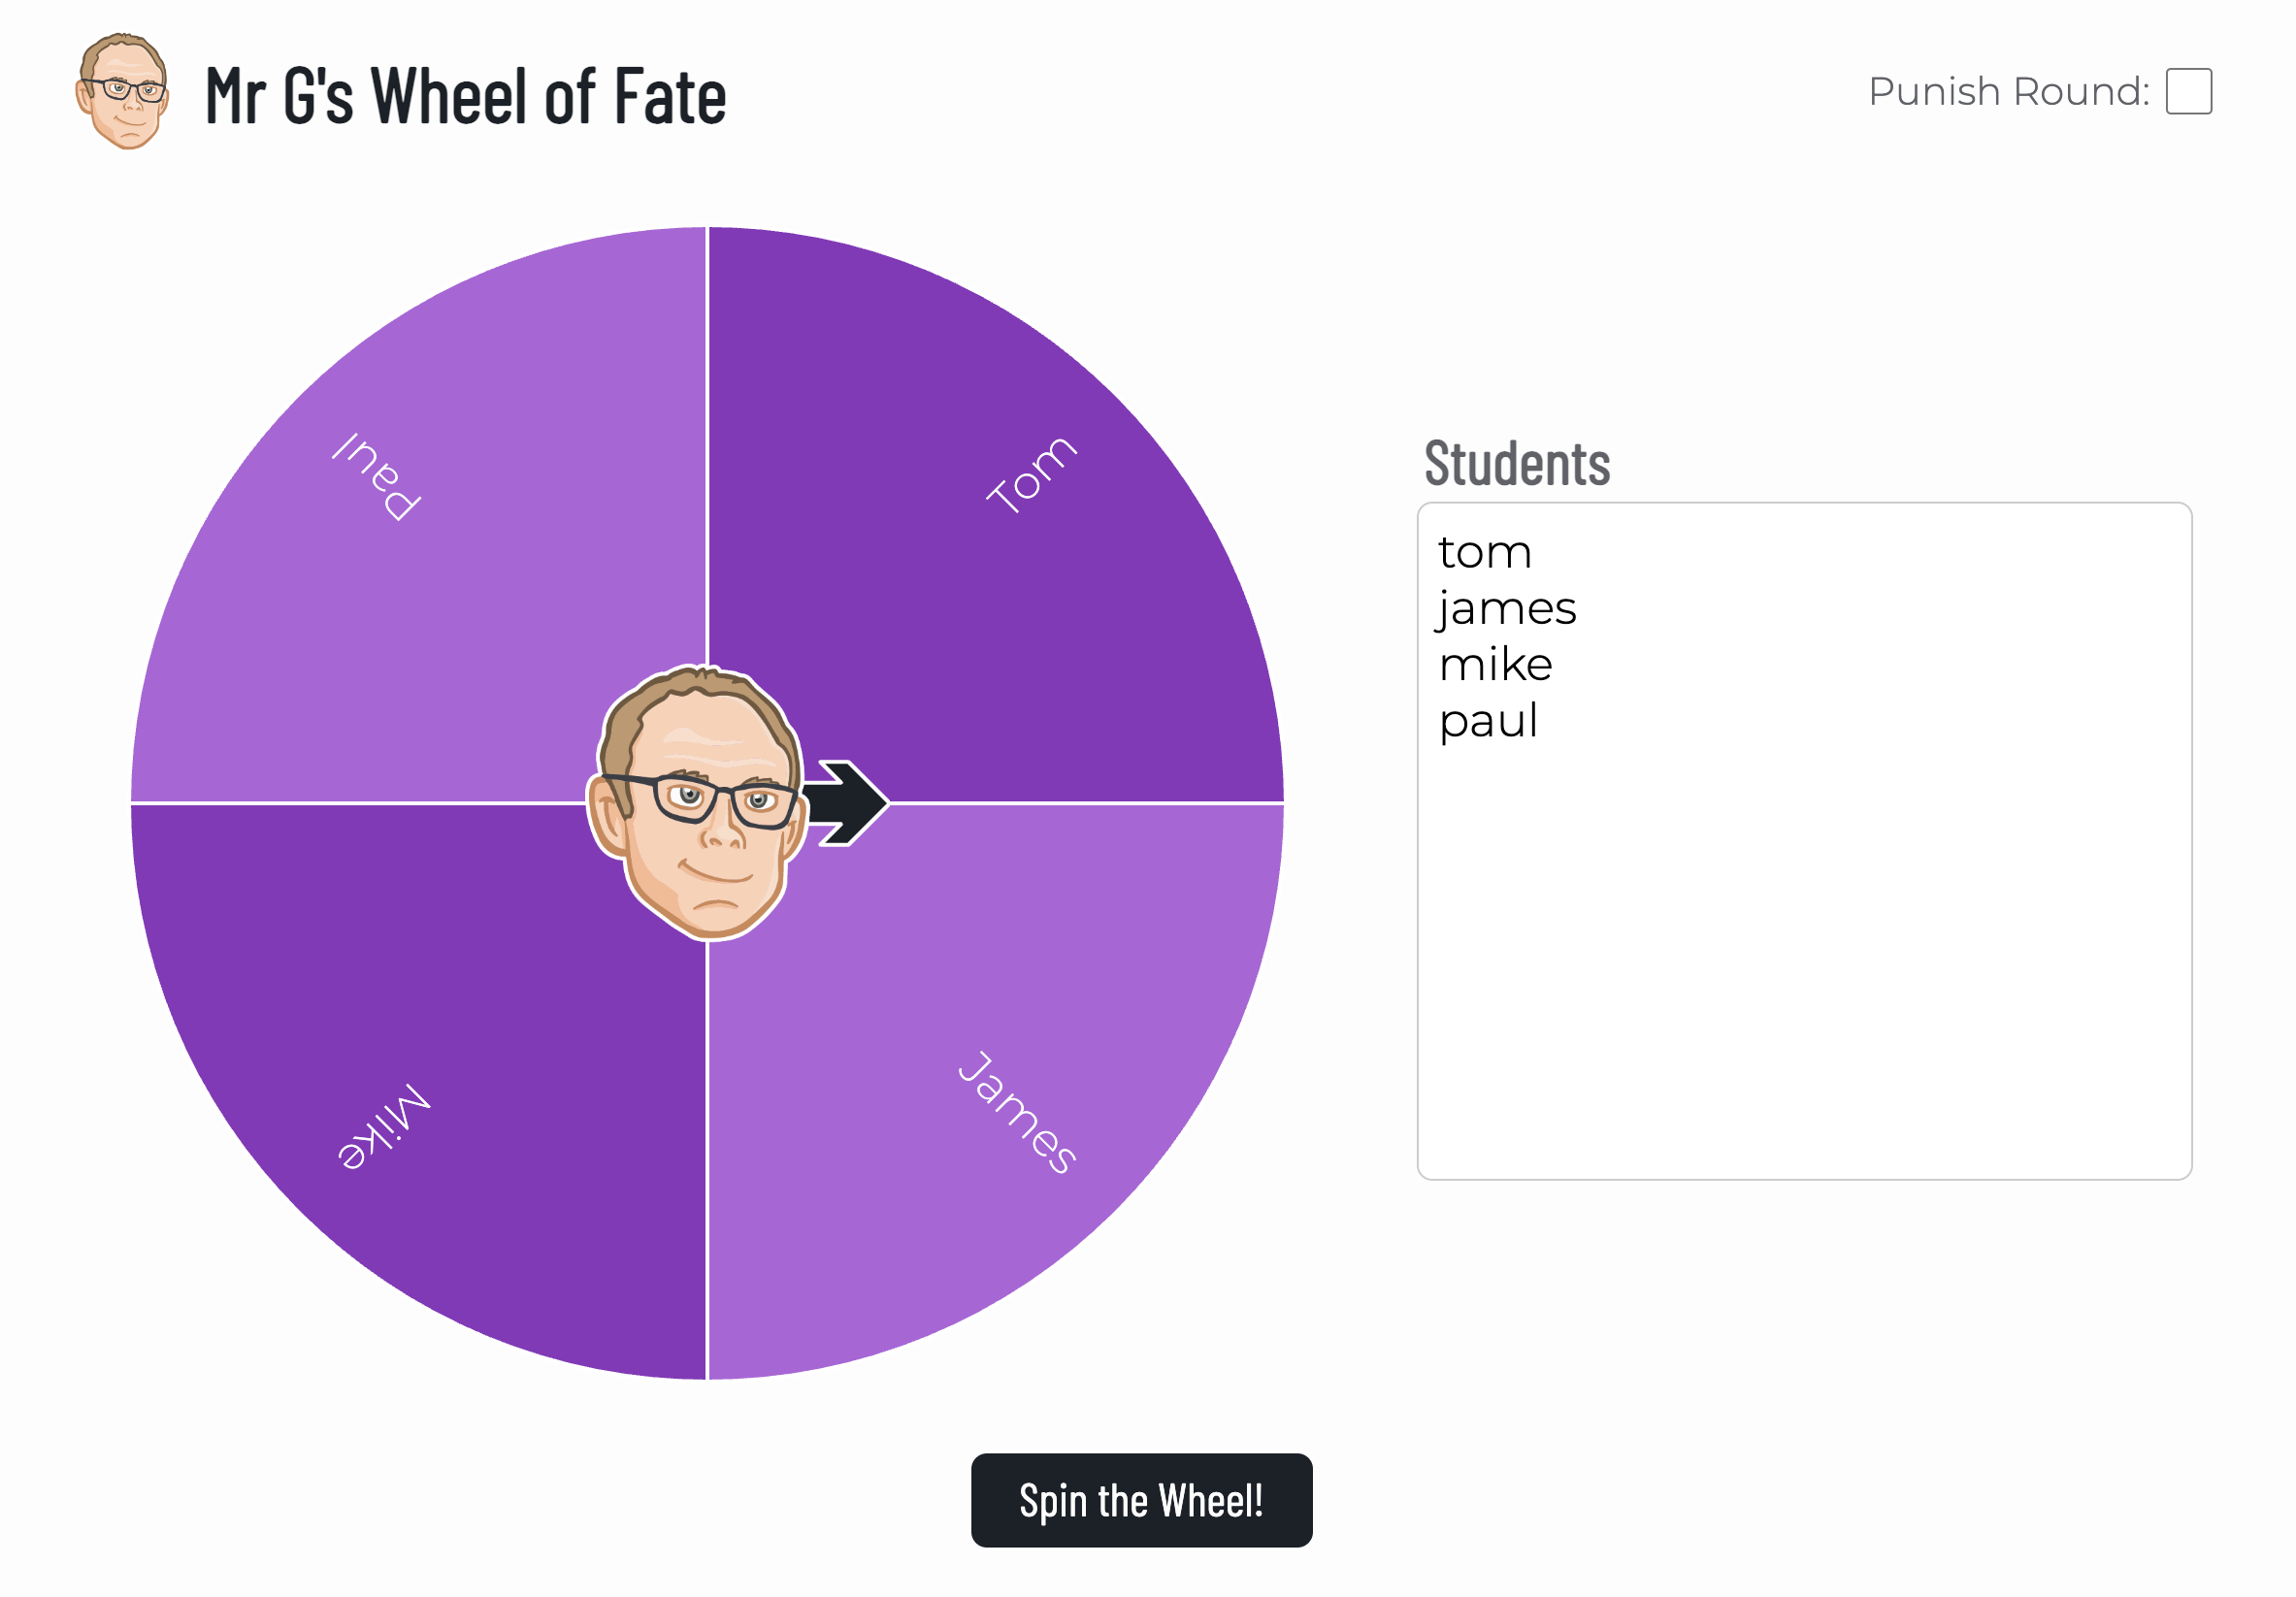The image size is (2296, 1597).
Task: Click the Mike label on the wheel
Action: click(x=384, y=1126)
